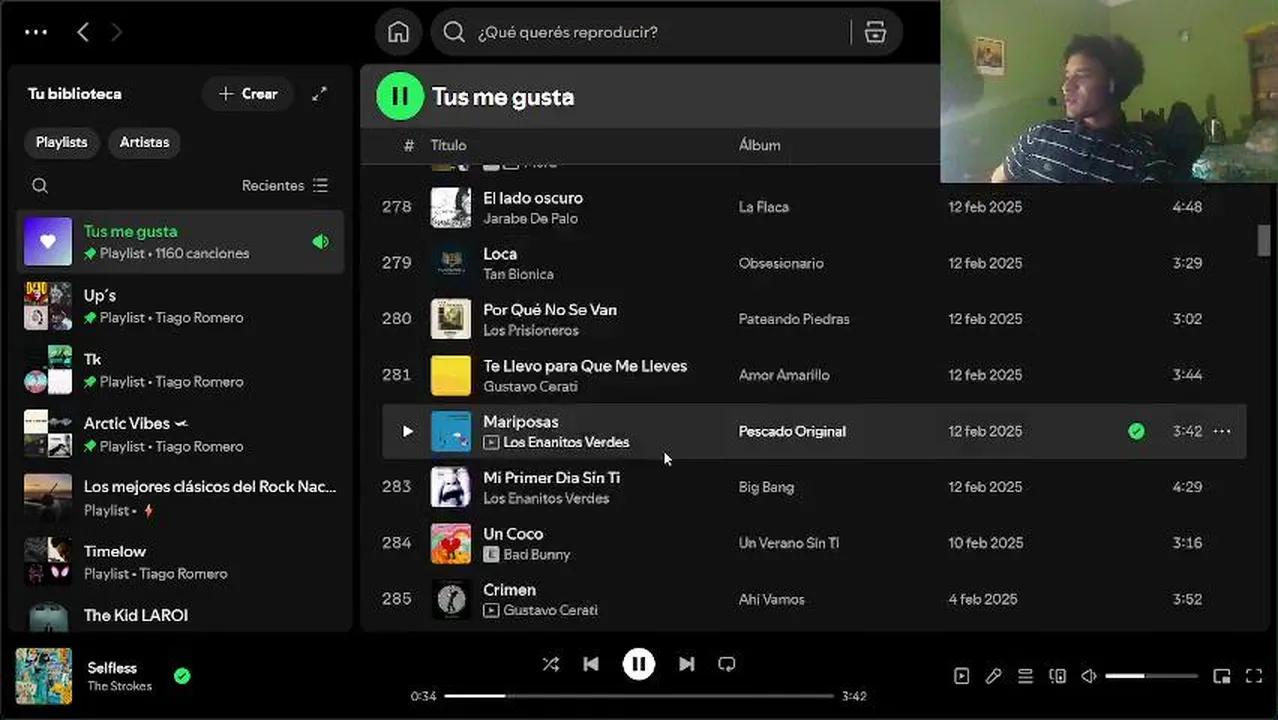Open the mini player icon
Image resolution: width=1278 pixels, height=720 pixels.
1221,676
